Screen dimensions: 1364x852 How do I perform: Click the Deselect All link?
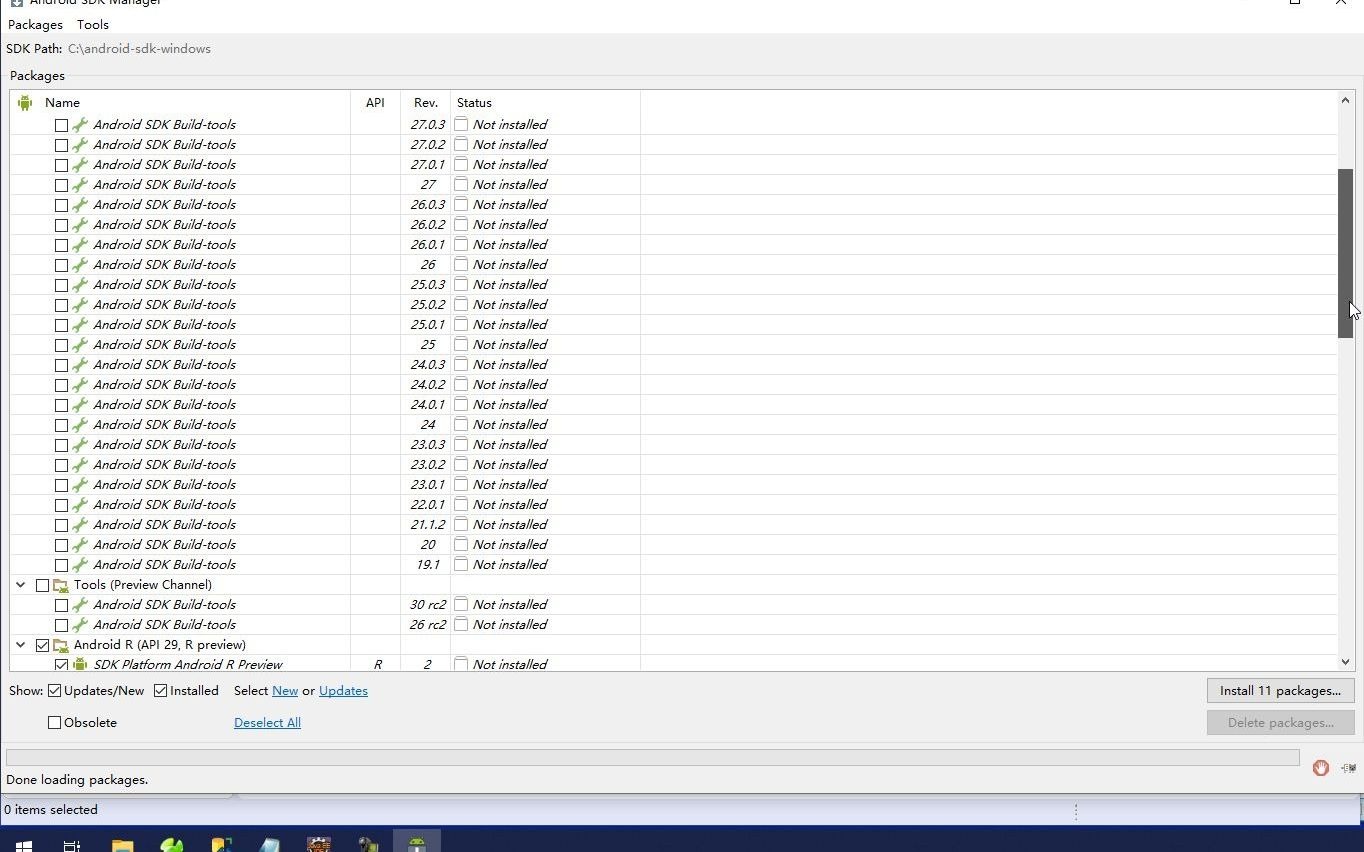(x=267, y=723)
